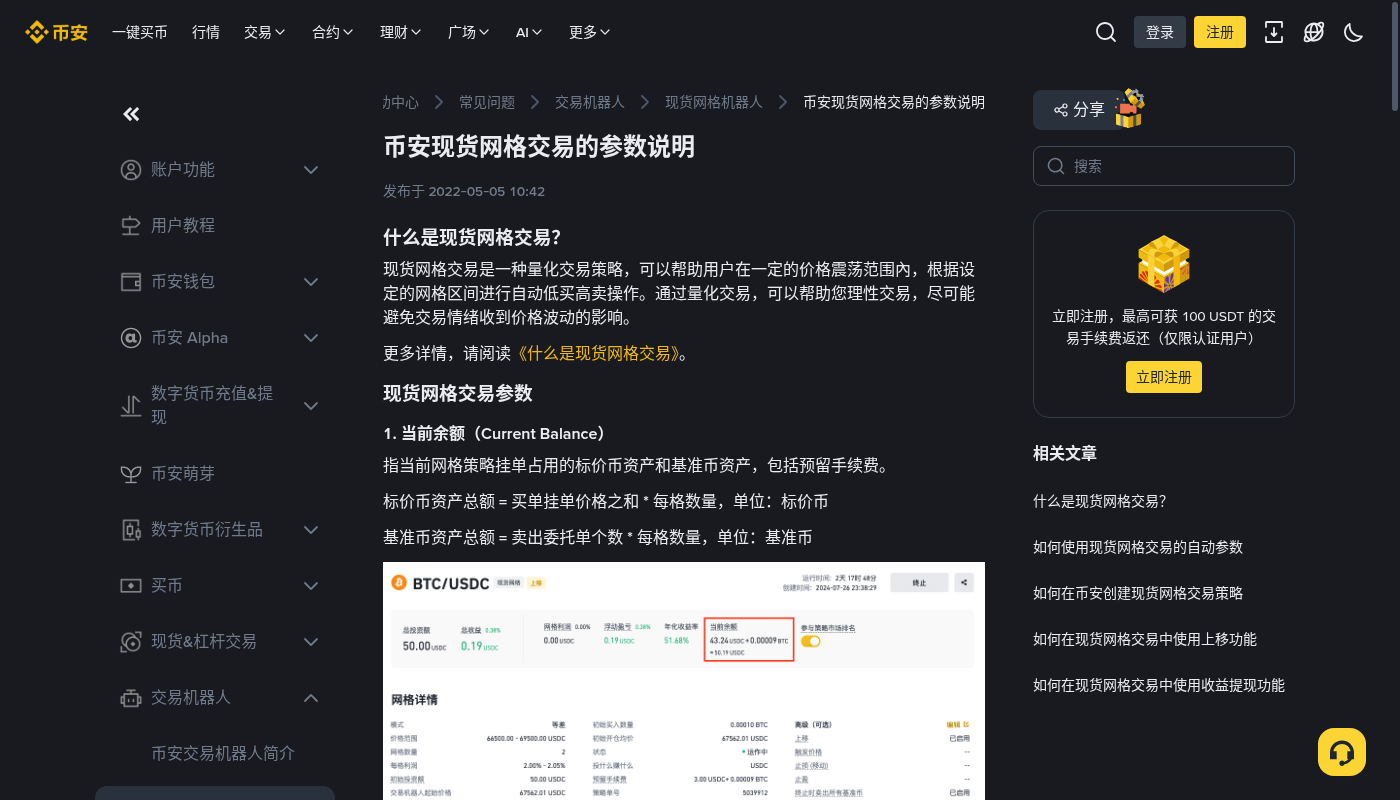Viewport: 1400px width, 800px height.
Task: Click the search magnifier icon in header
Action: point(1105,32)
